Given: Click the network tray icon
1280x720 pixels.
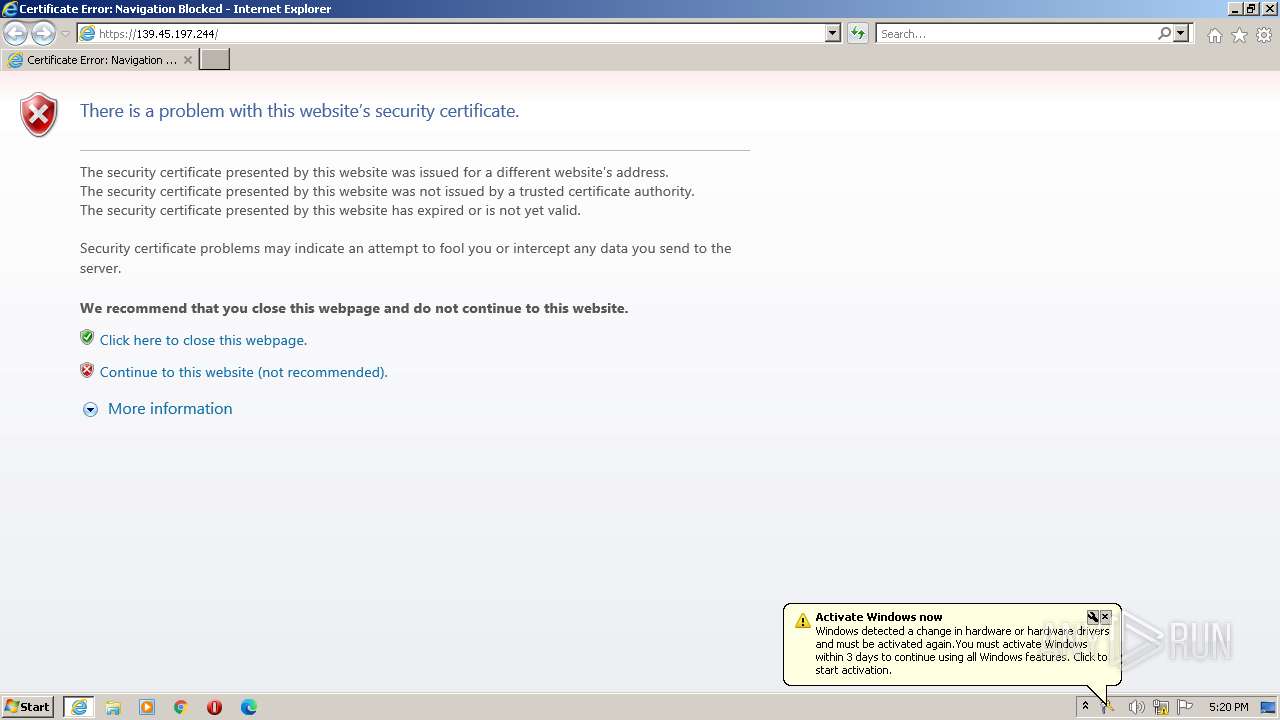Looking at the screenshot, I should pos(1161,707).
